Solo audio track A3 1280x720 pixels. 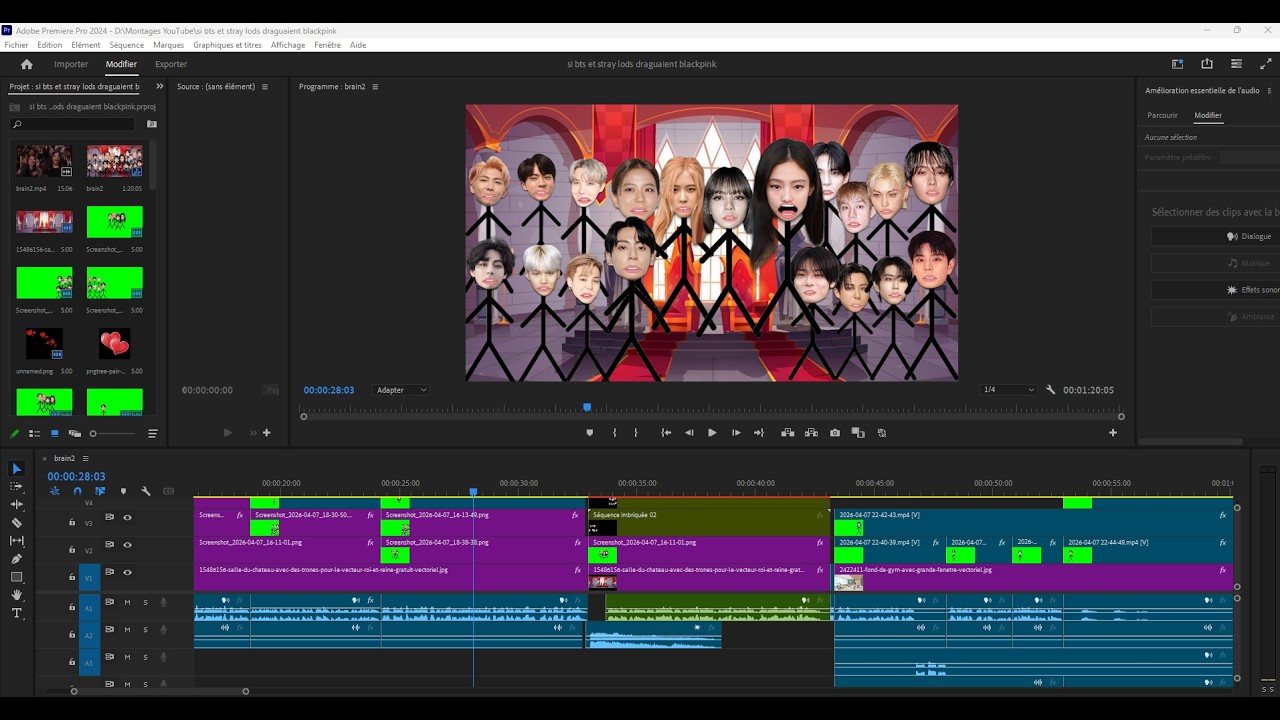[145, 657]
